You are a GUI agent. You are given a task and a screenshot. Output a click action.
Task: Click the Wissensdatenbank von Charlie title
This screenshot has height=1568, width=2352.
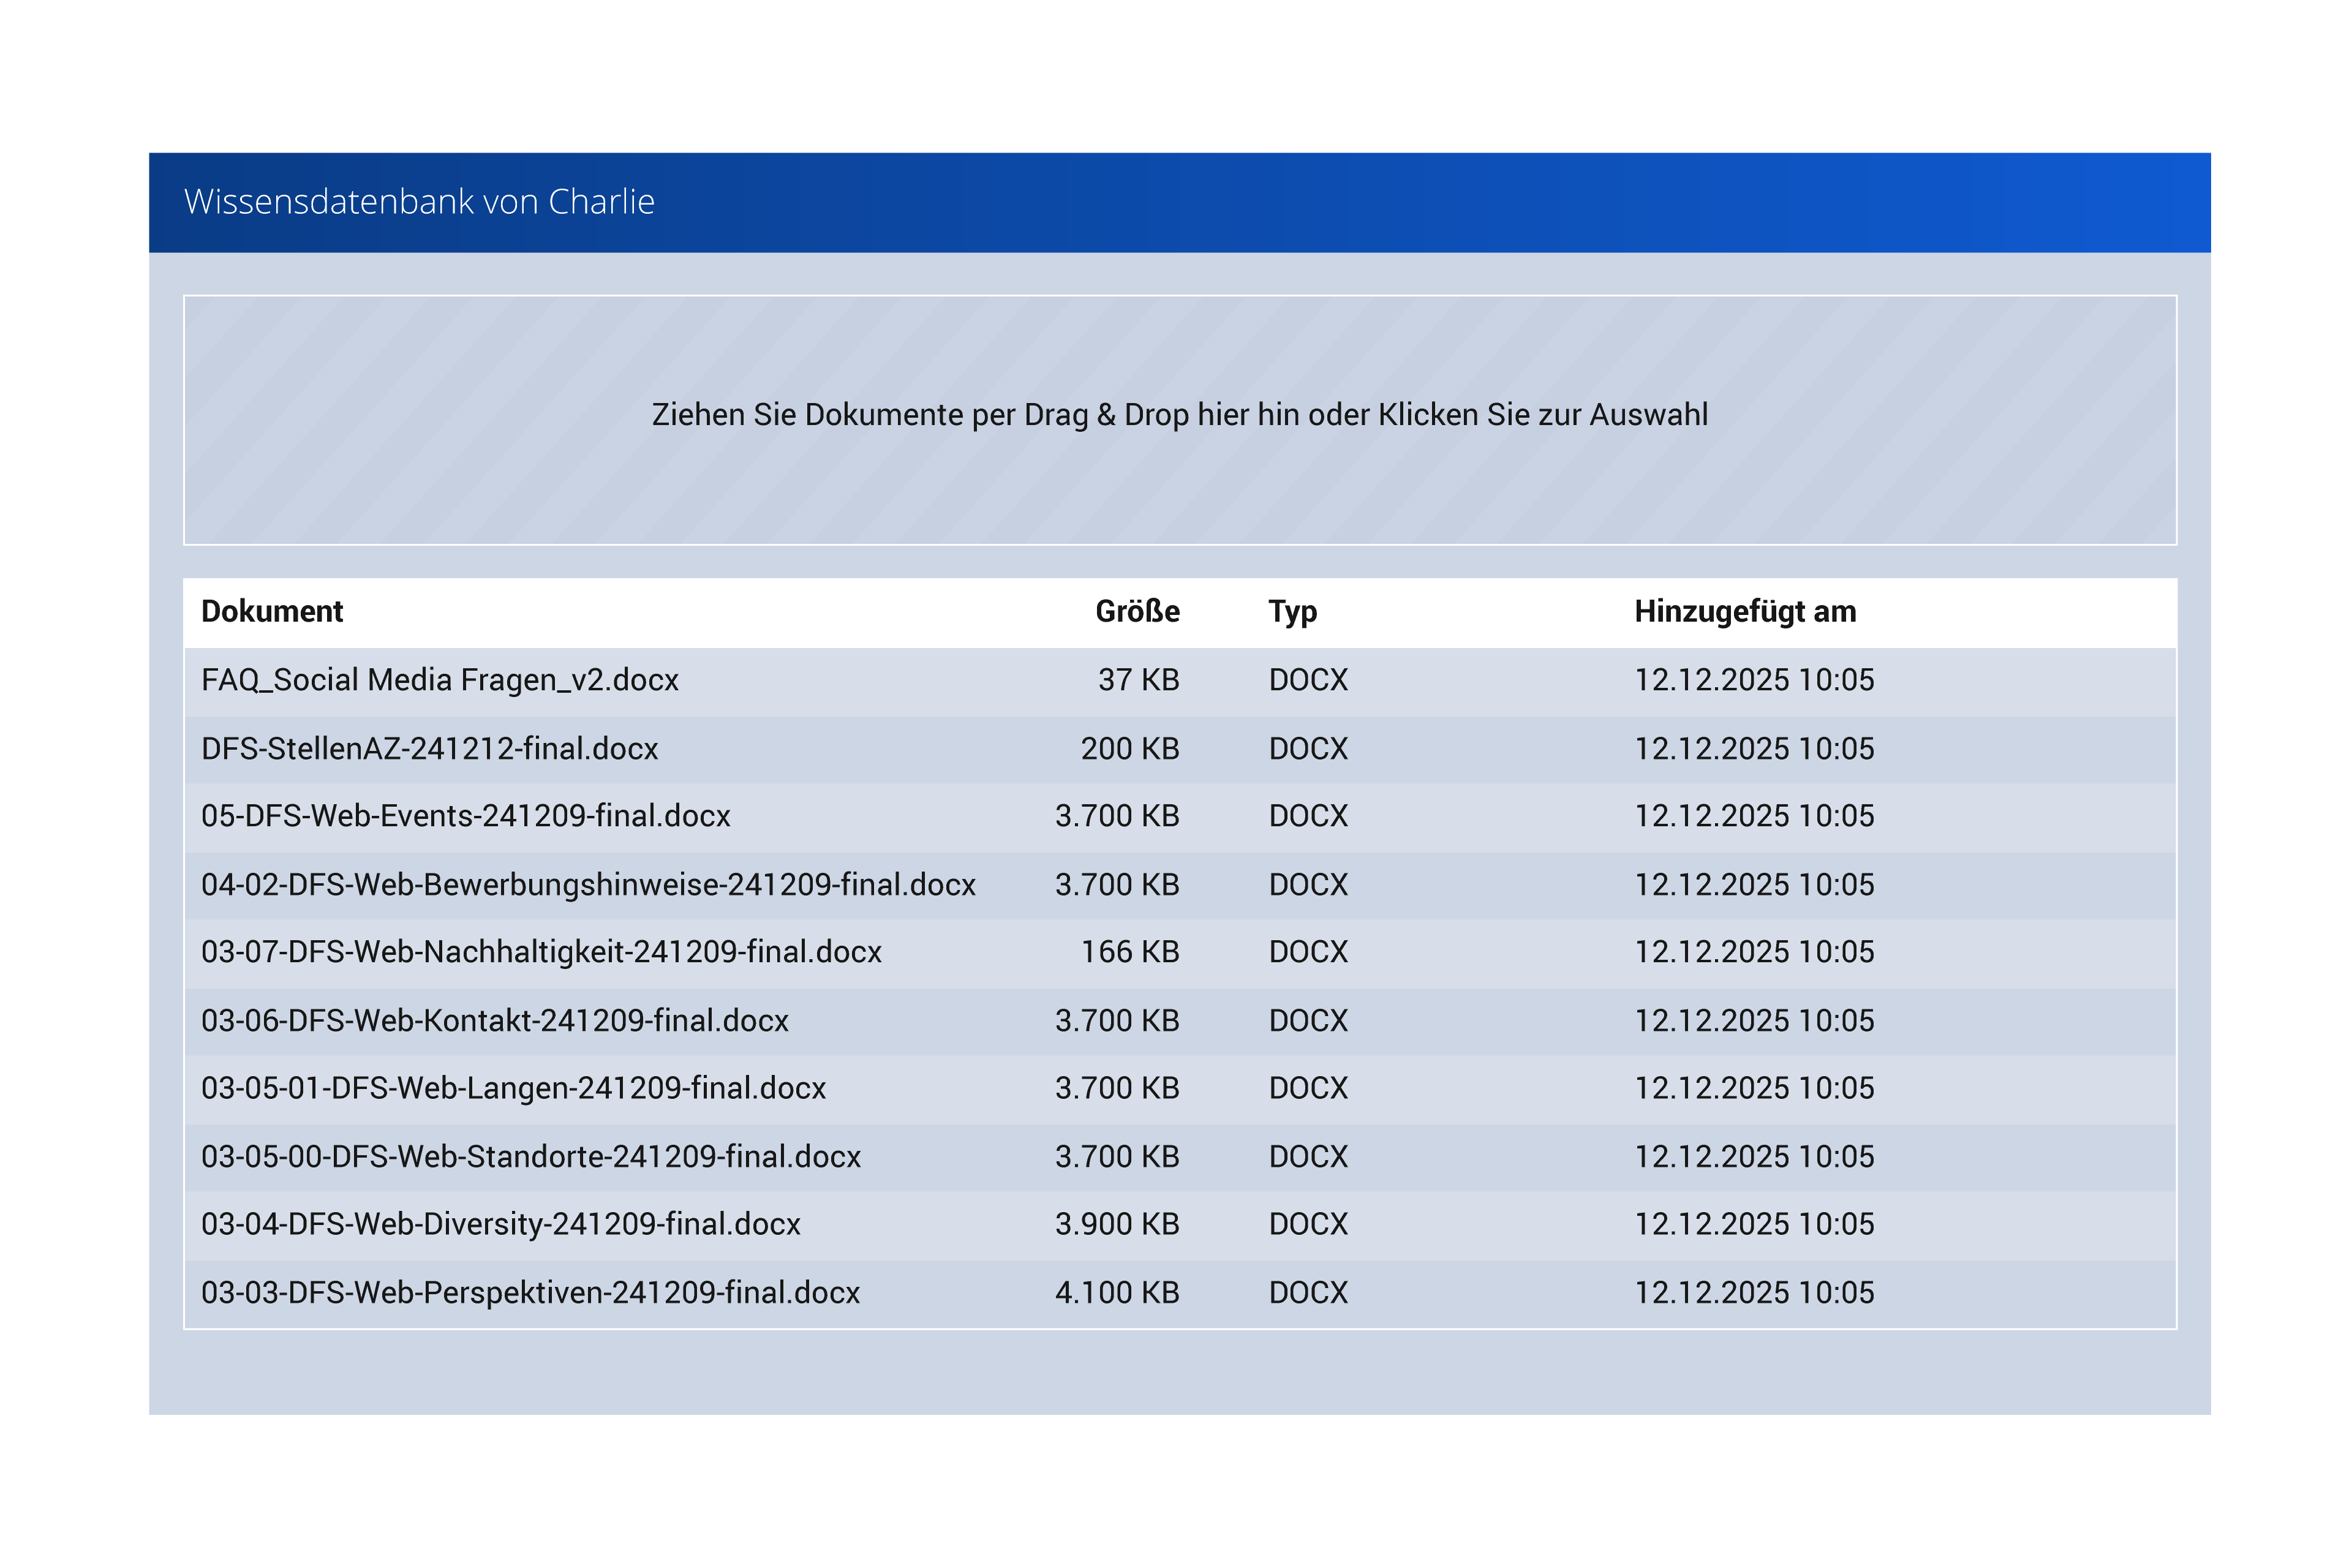(x=419, y=202)
